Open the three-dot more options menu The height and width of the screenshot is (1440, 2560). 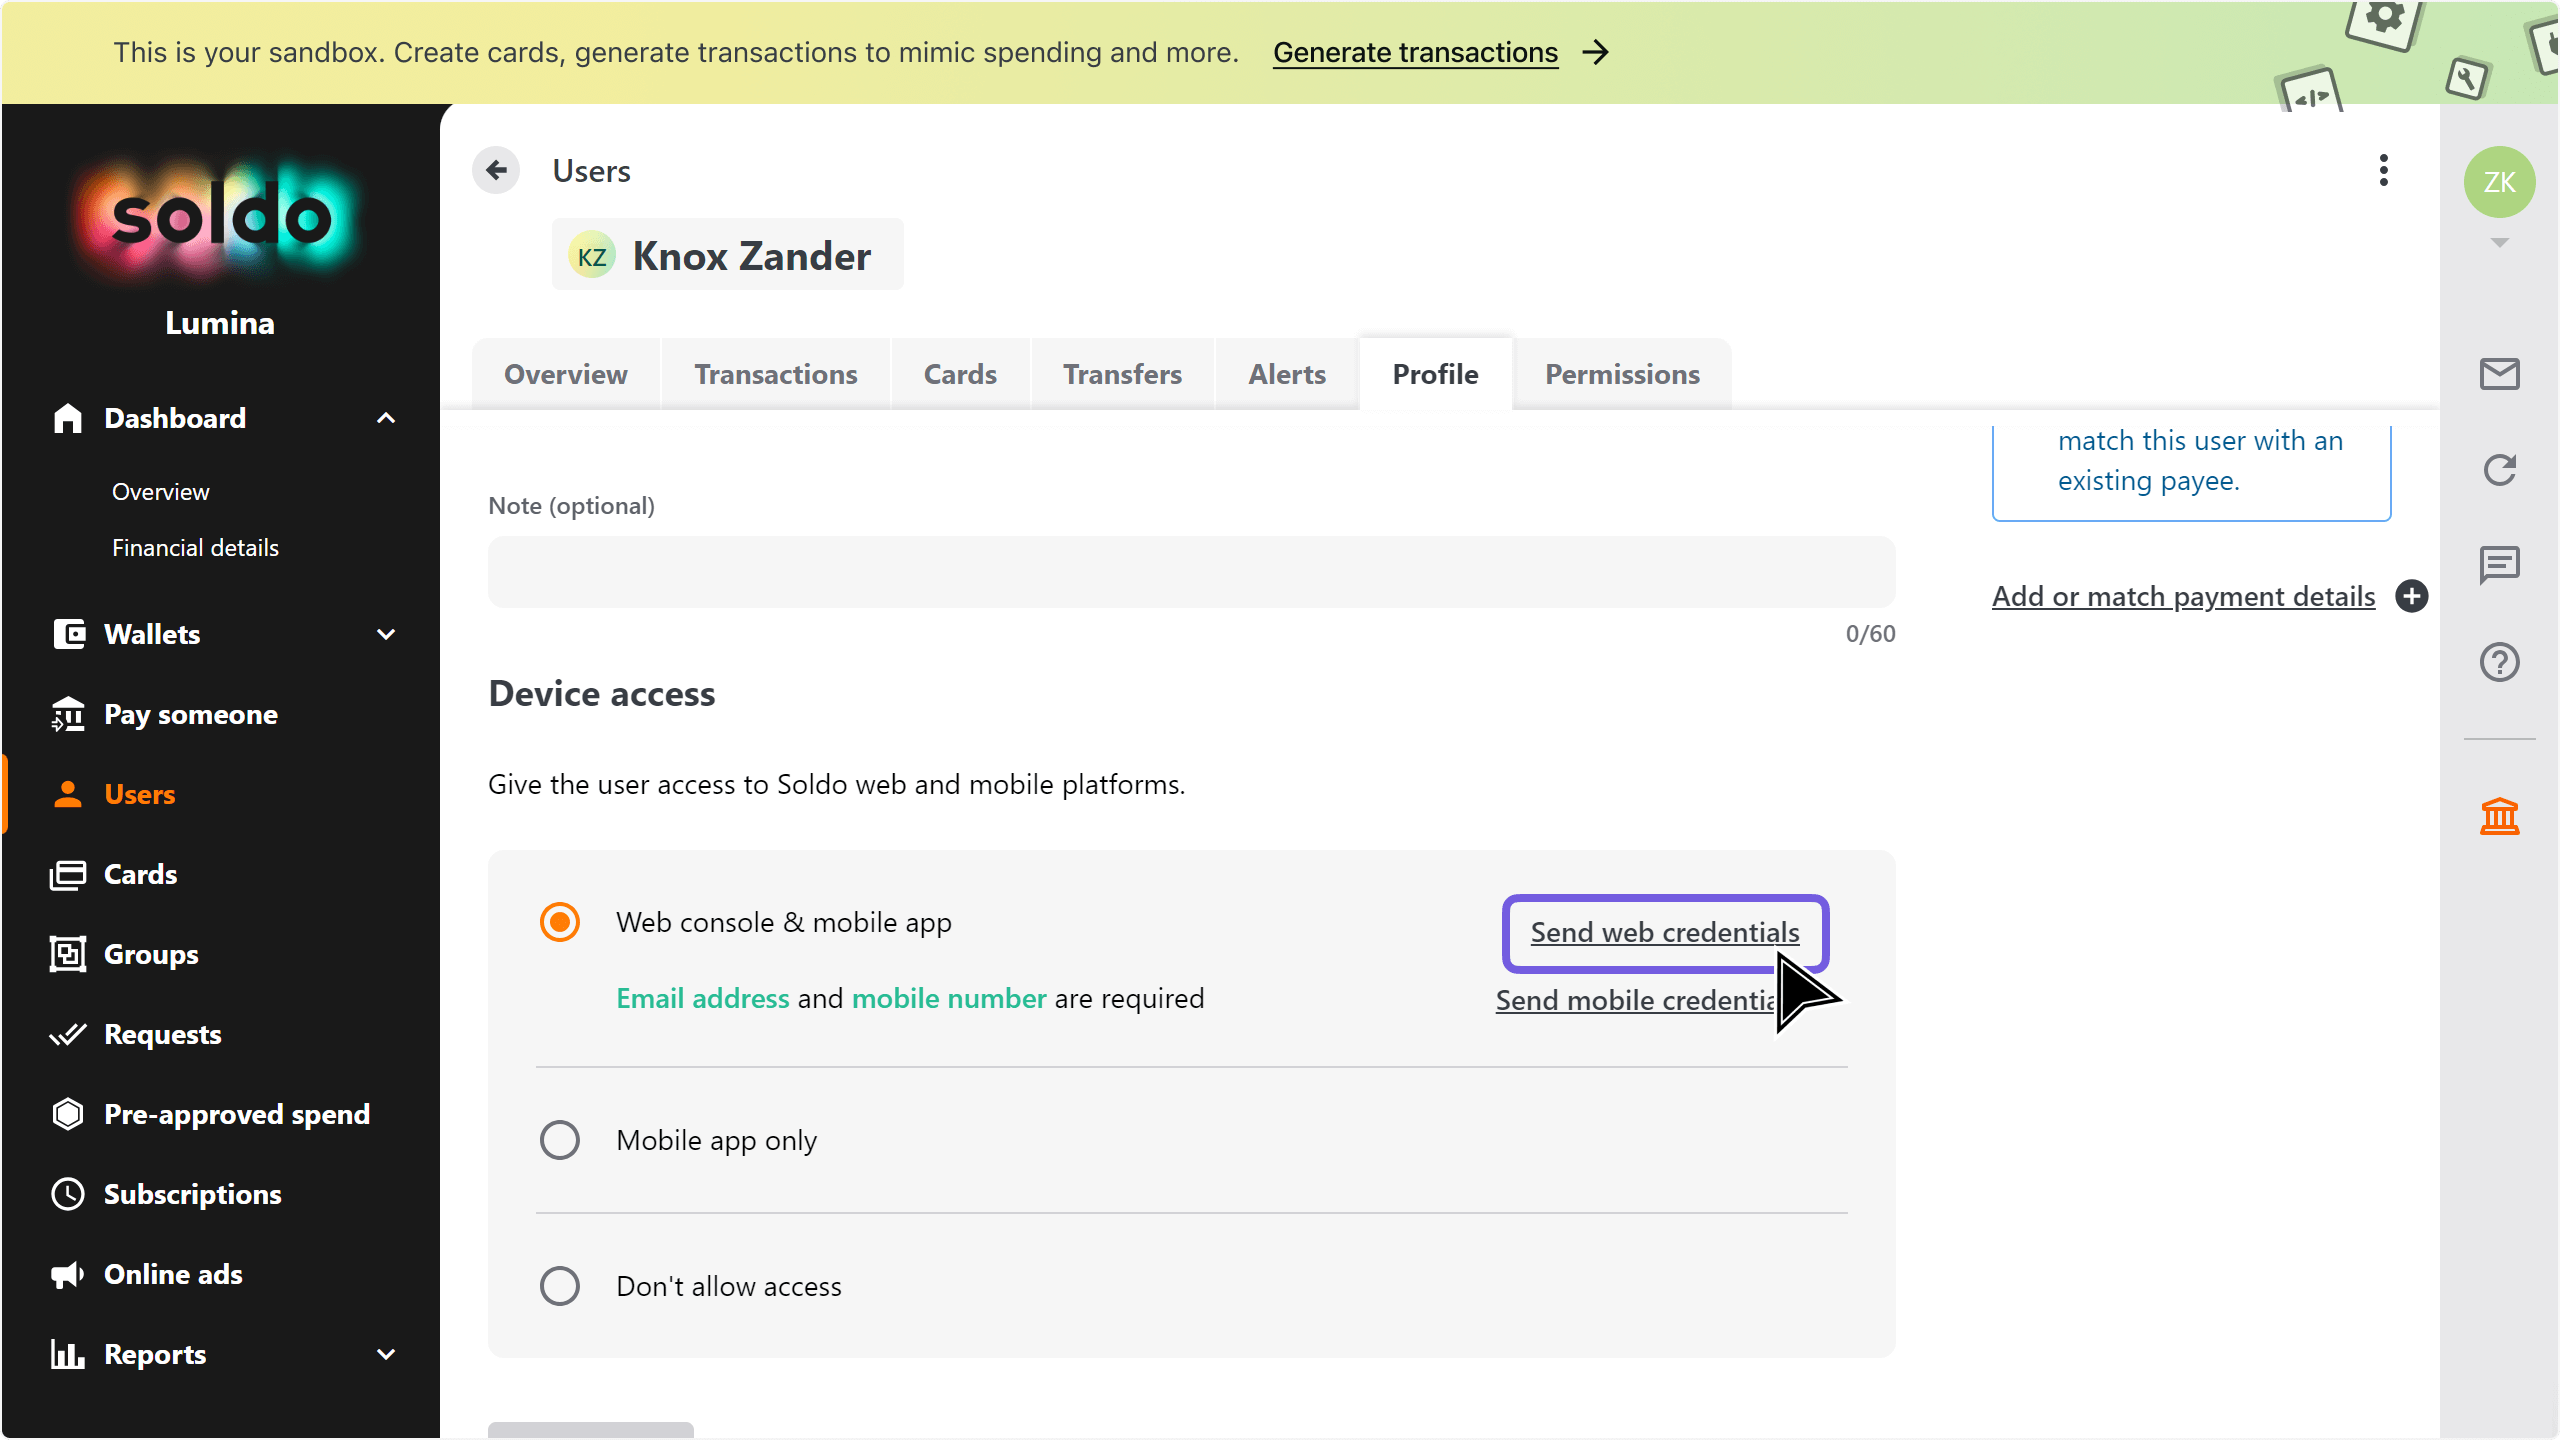2384,171
